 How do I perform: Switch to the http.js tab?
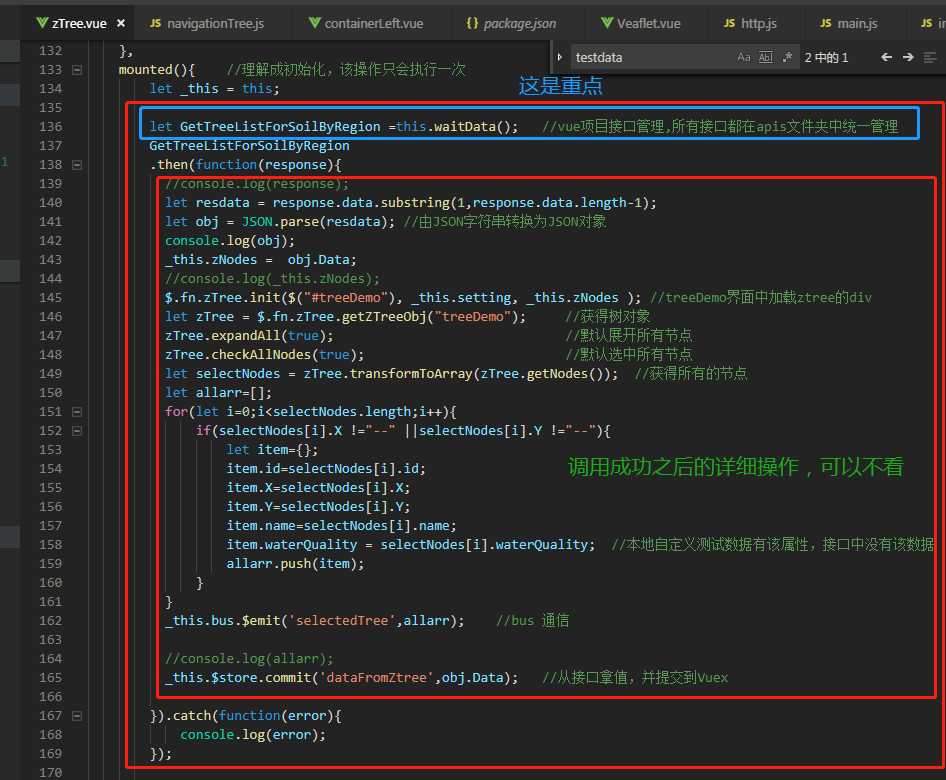(750, 24)
